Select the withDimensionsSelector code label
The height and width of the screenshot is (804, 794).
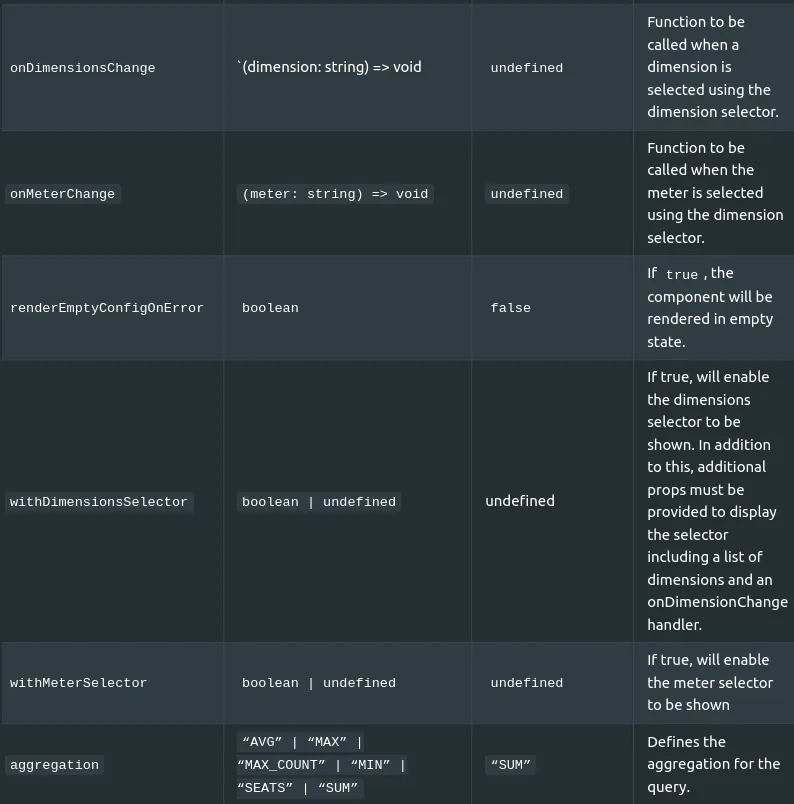[99, 501]
